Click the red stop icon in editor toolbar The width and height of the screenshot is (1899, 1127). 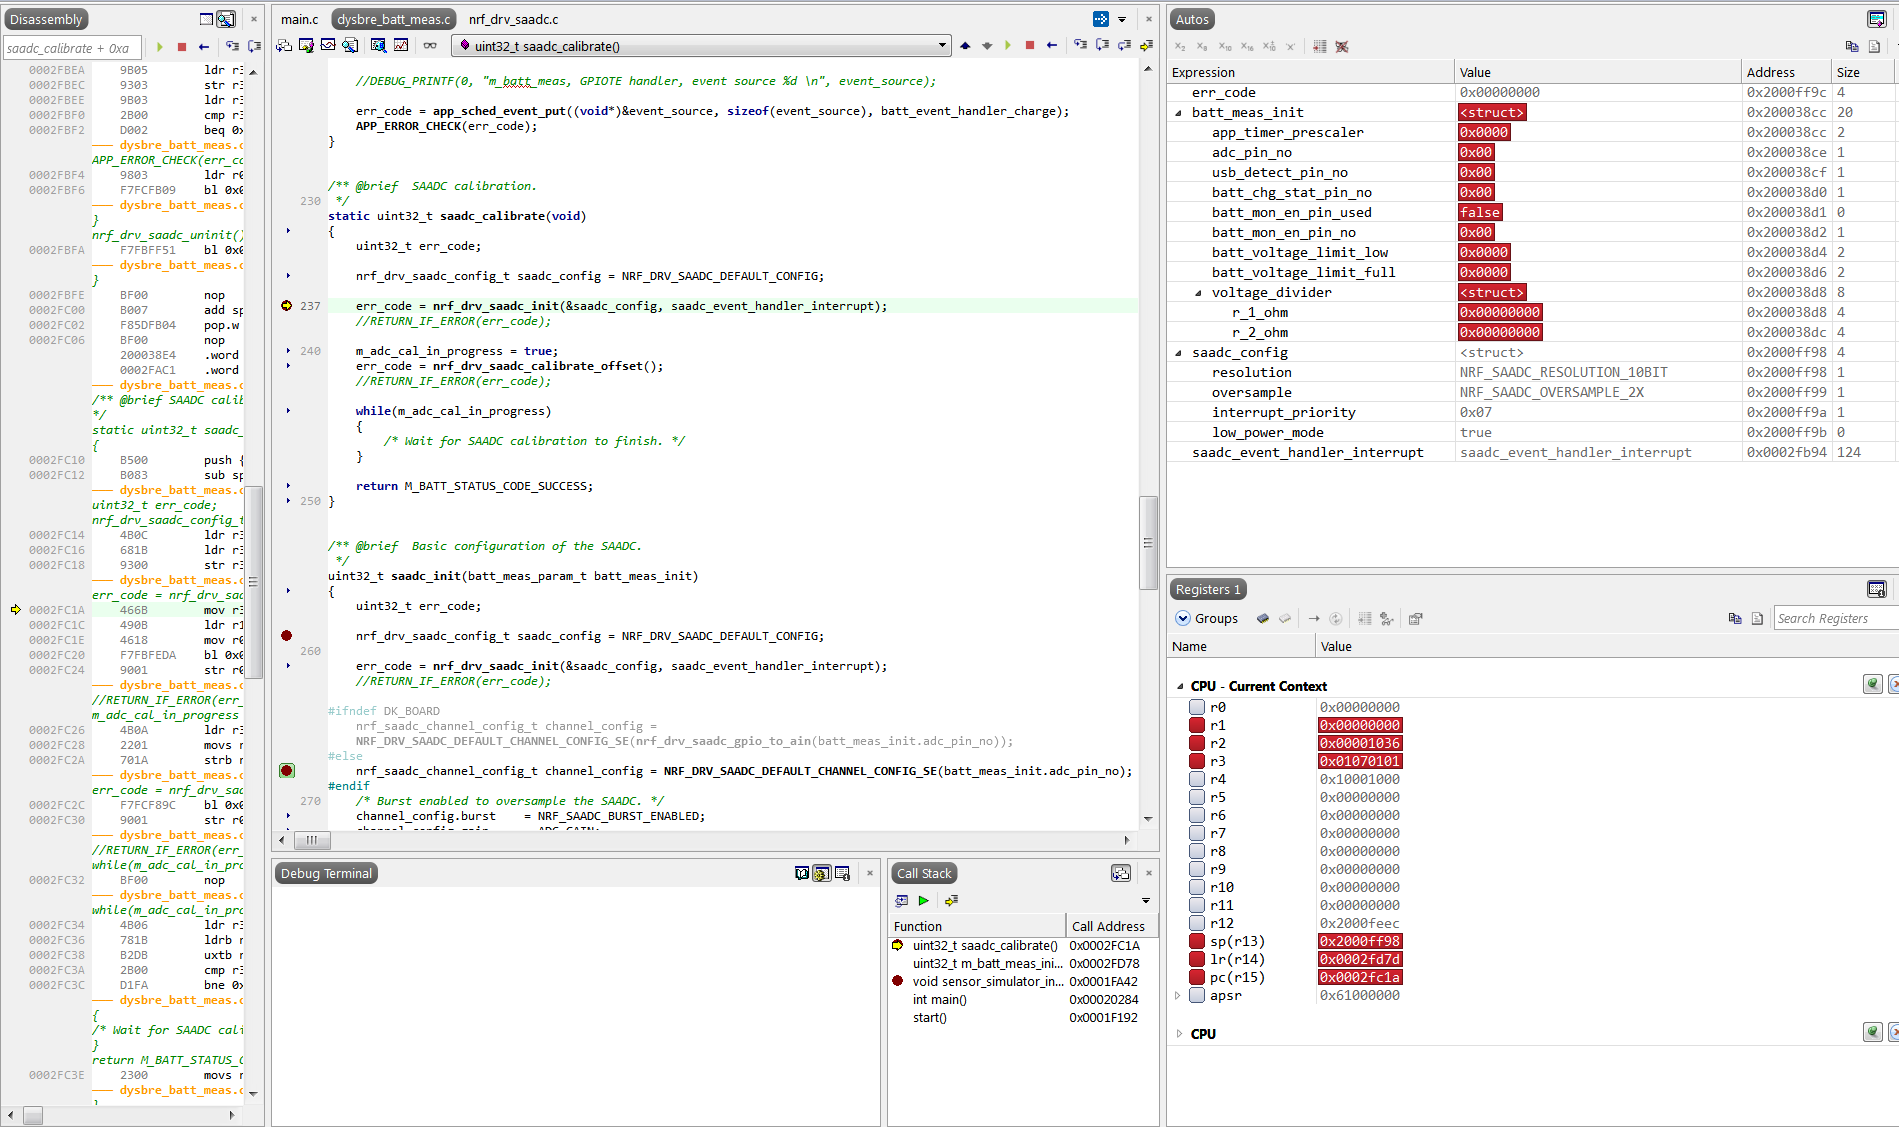(1029, 46)
